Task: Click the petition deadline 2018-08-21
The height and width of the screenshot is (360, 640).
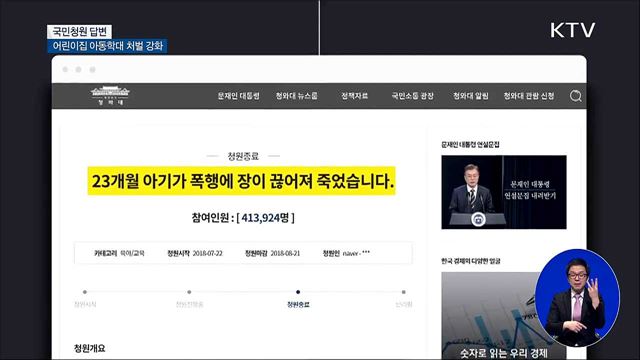Action: click(285, 253)
